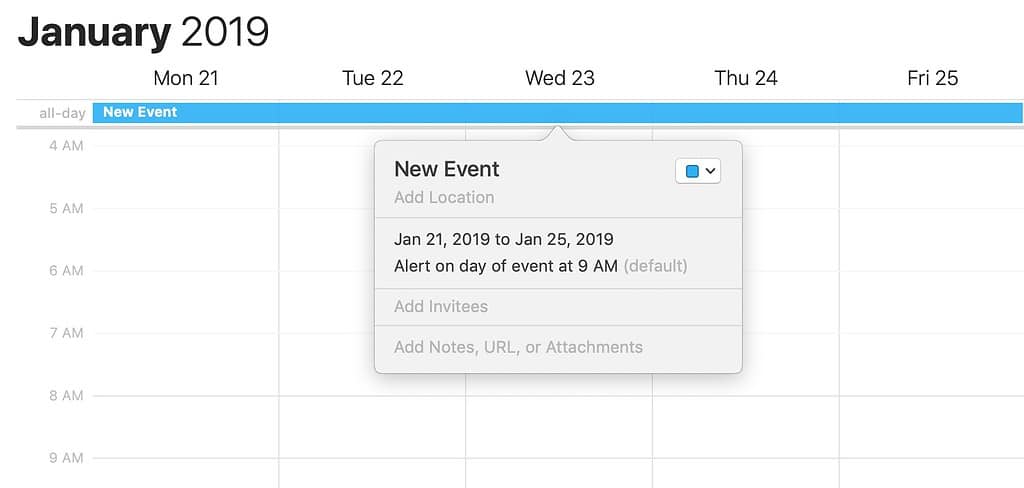
Task: Click the Add Location field
Action: tap(444, 197)
